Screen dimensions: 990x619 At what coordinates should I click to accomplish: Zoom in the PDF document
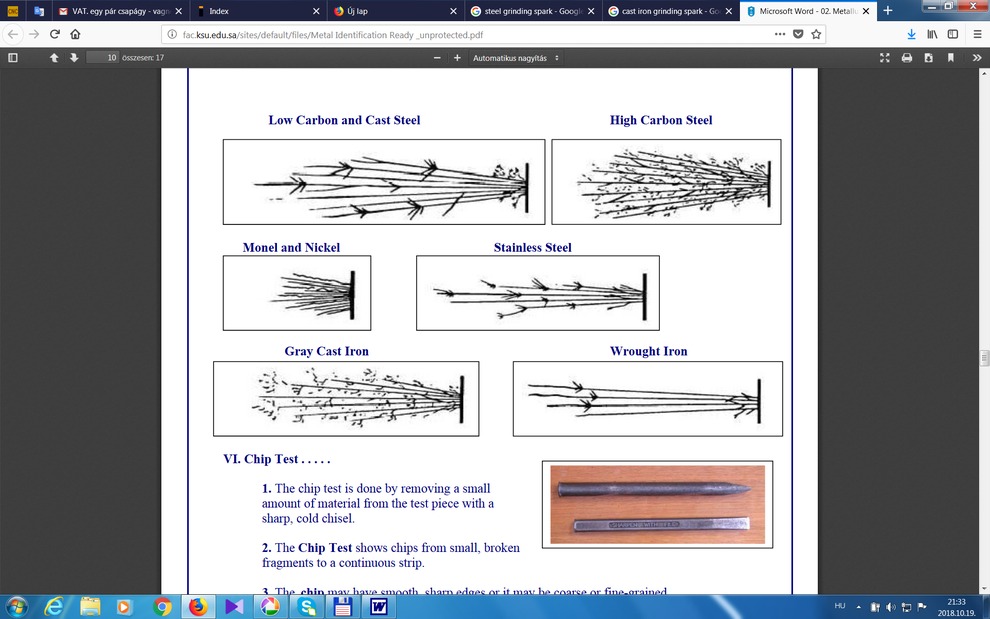click(457, 58)
